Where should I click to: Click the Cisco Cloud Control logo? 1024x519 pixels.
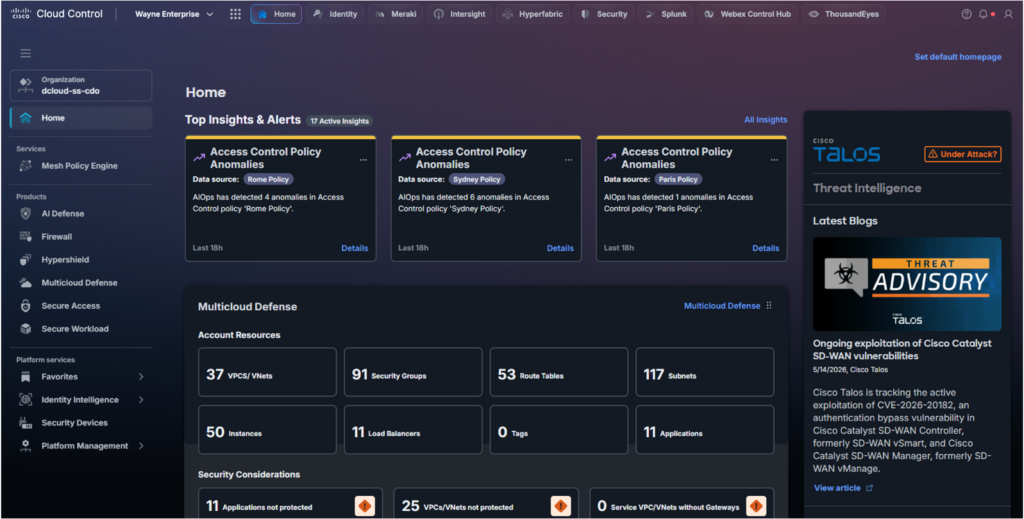[x=57, y=14]
